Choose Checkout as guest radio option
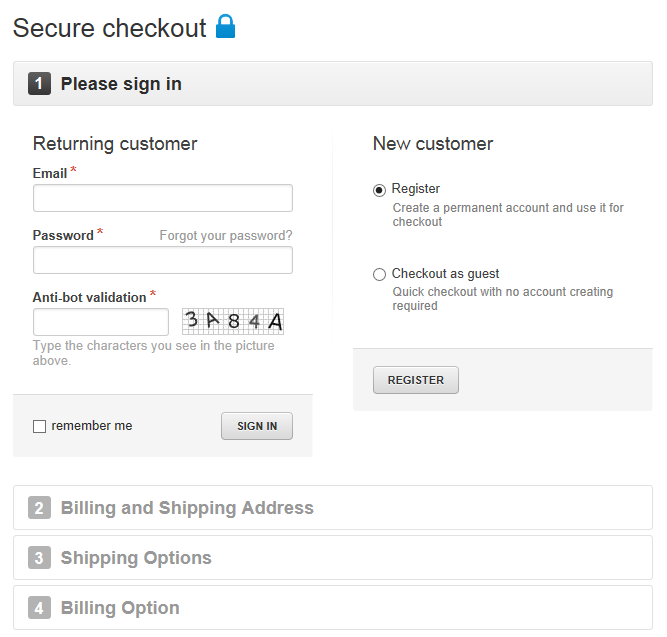This screenshot has height=637, width=667. 379,274
